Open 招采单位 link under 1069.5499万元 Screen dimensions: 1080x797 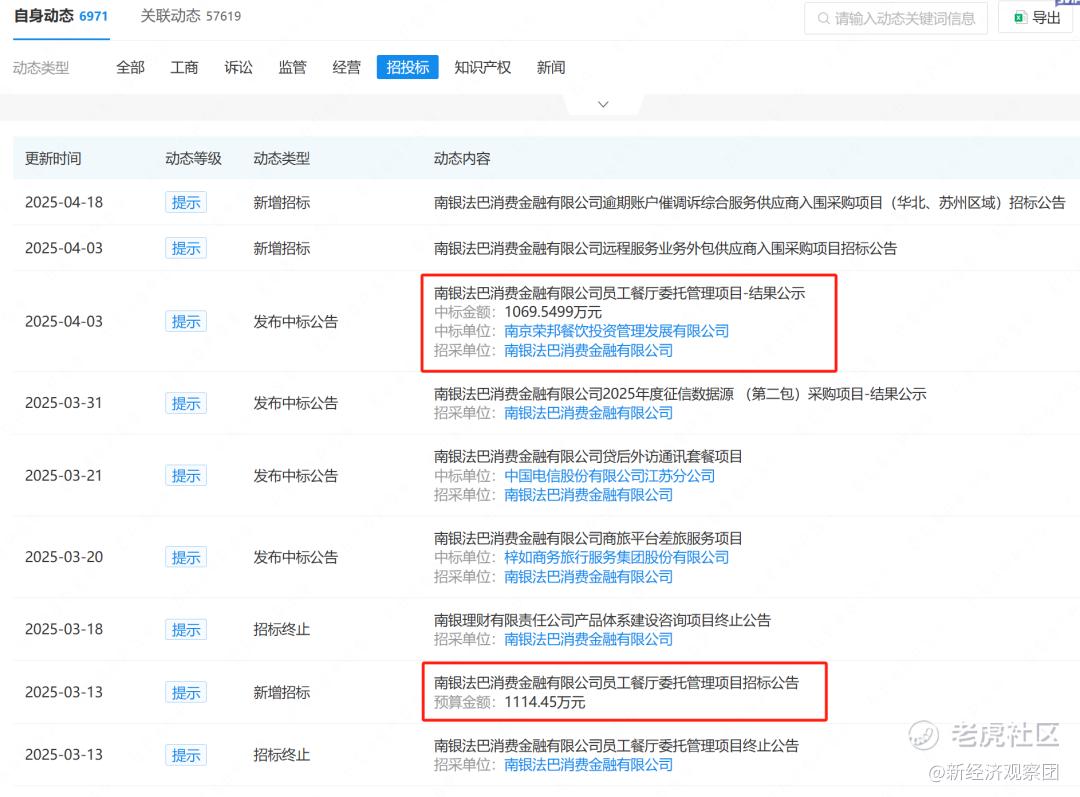588,351
